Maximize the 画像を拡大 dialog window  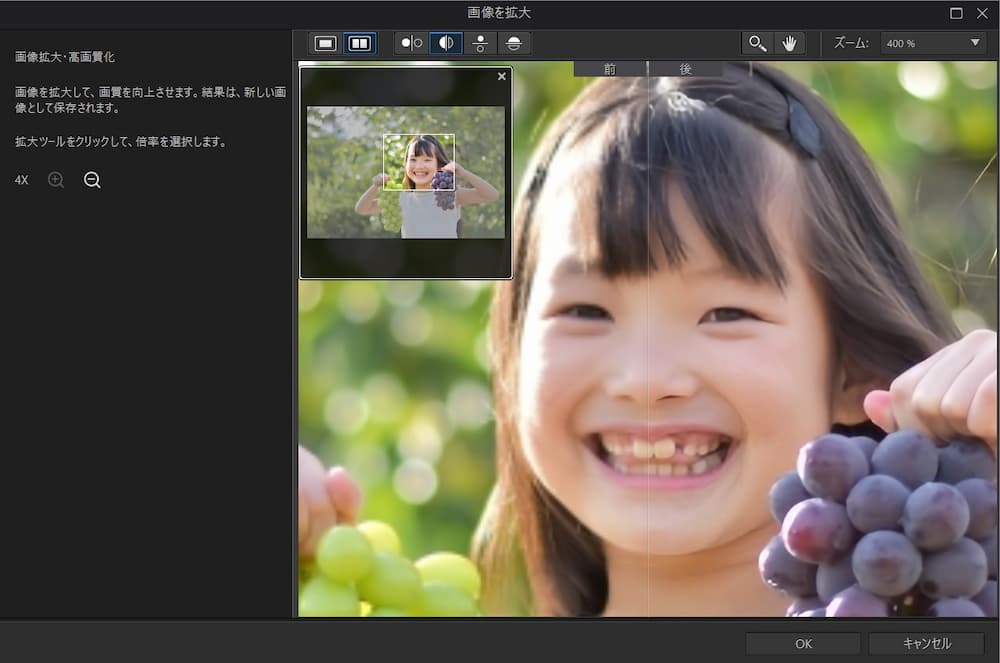[956, 13]
